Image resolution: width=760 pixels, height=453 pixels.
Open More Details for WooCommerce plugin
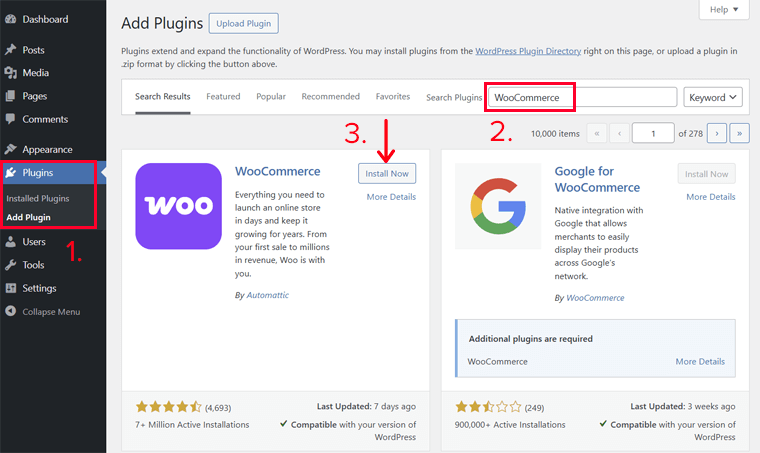pos(391,197)
